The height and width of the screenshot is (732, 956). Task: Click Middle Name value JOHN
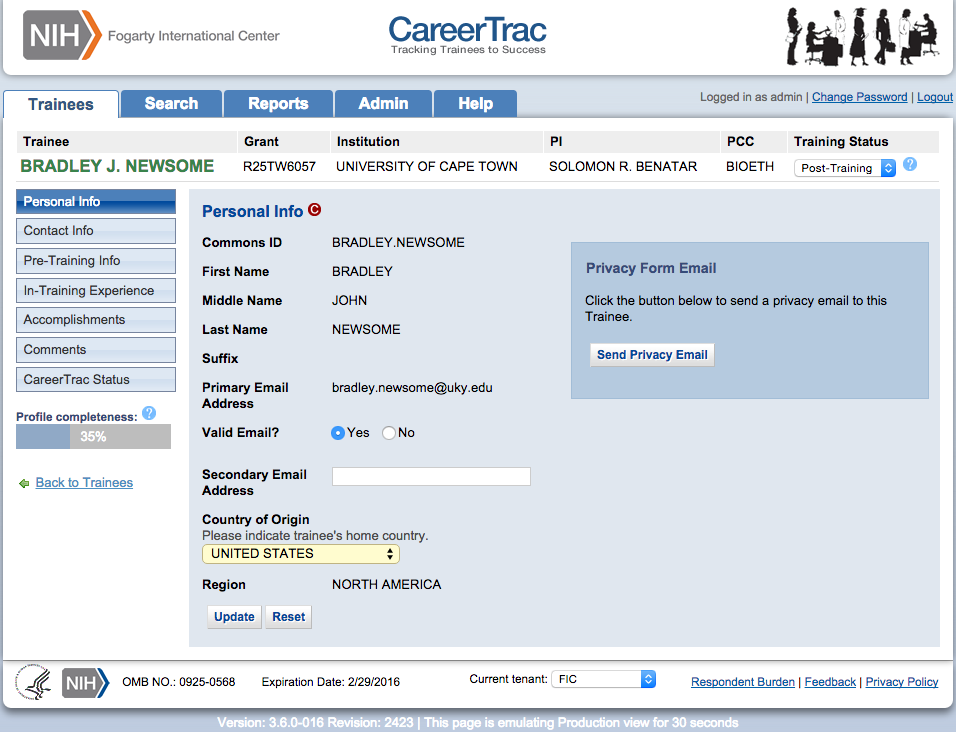(x=349, y=300)
